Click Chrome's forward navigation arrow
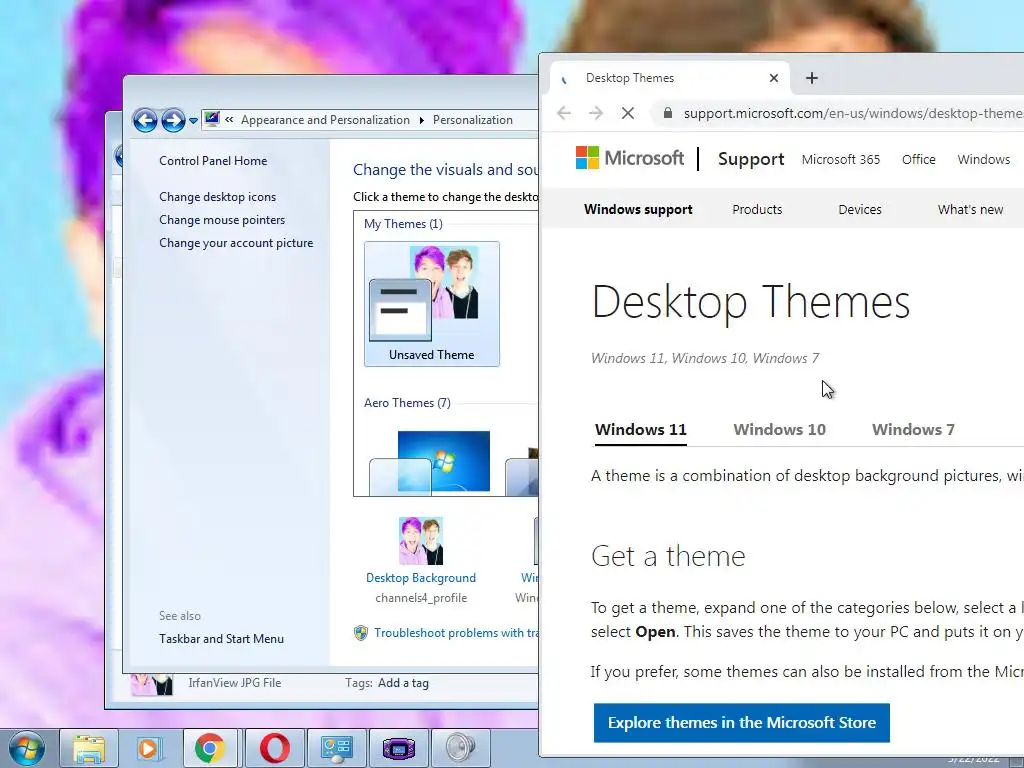The image size is (1024, 768). click(x=596, y=113)
